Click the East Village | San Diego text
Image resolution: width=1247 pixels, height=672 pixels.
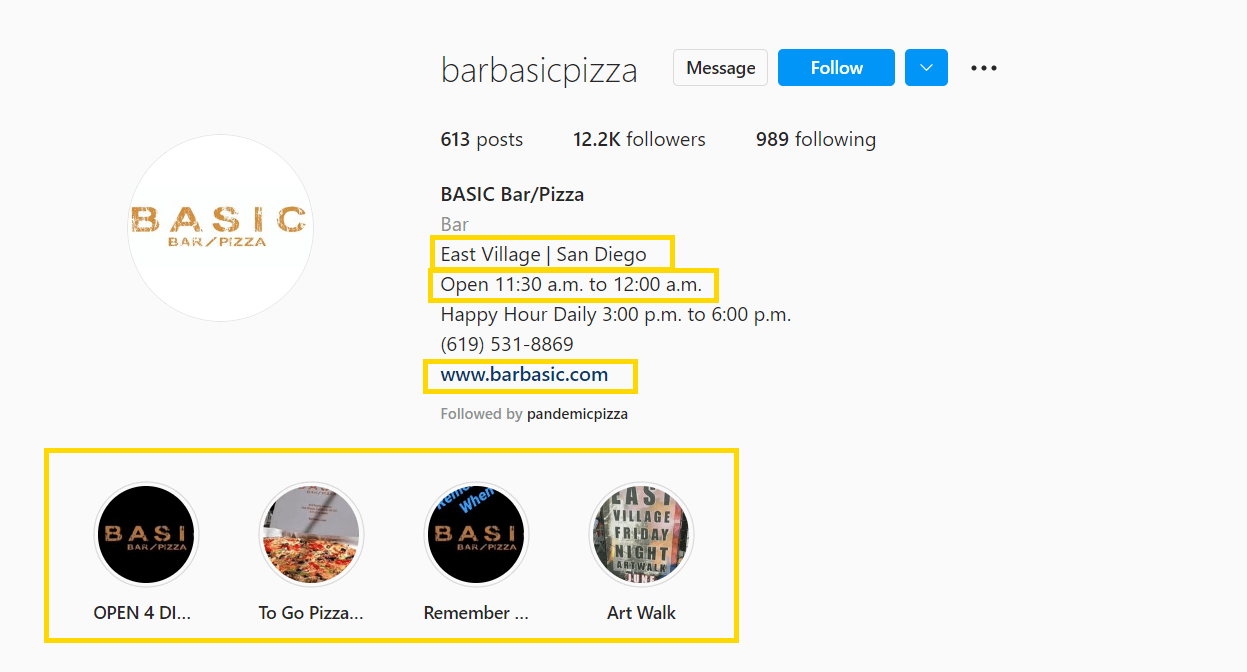(x=543, y=255)
